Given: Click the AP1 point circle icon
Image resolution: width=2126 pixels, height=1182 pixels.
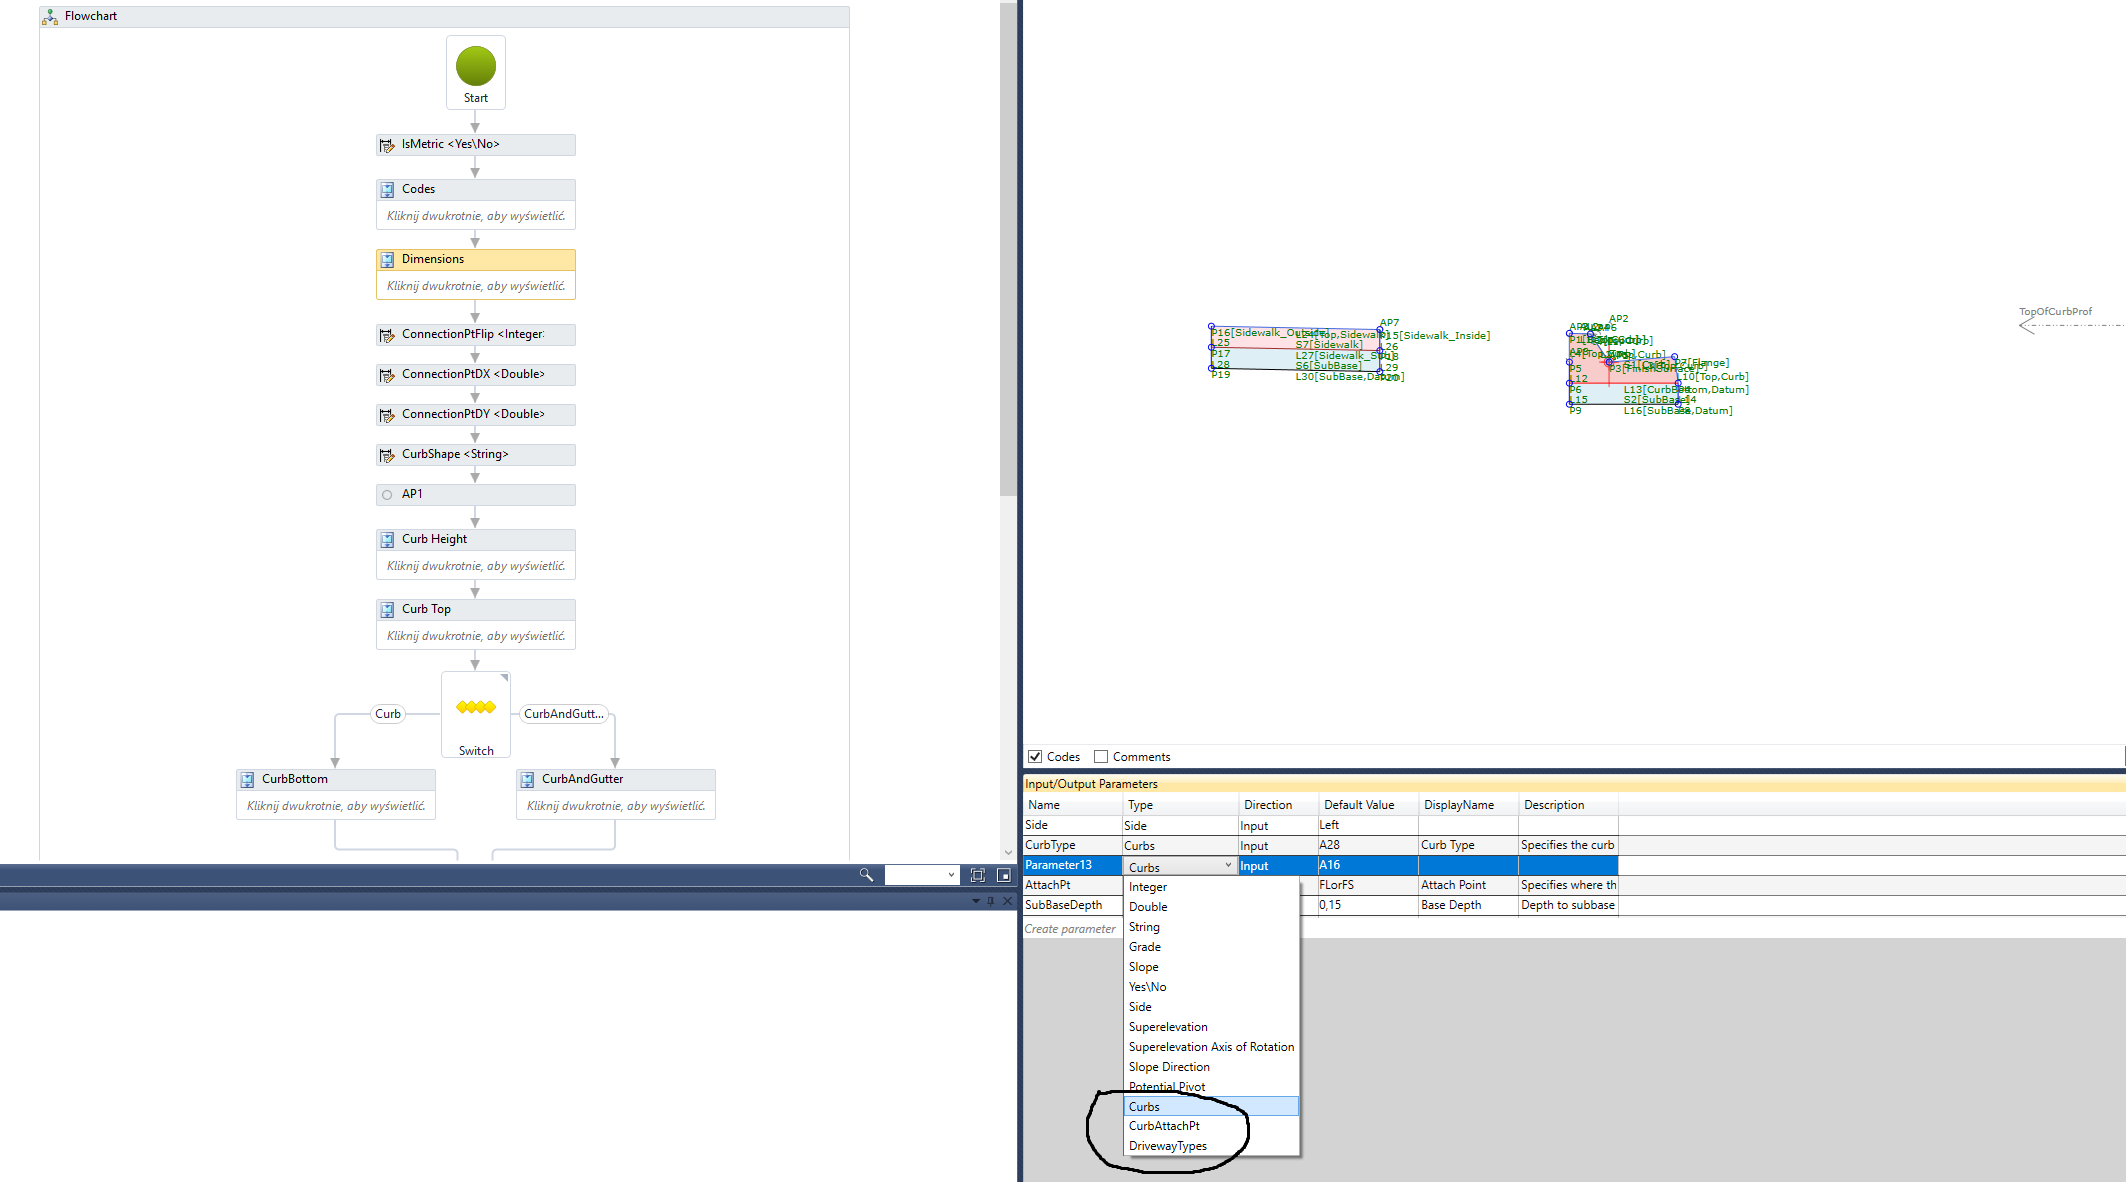Looking at the screenshot, I should (x=387, y=495).
